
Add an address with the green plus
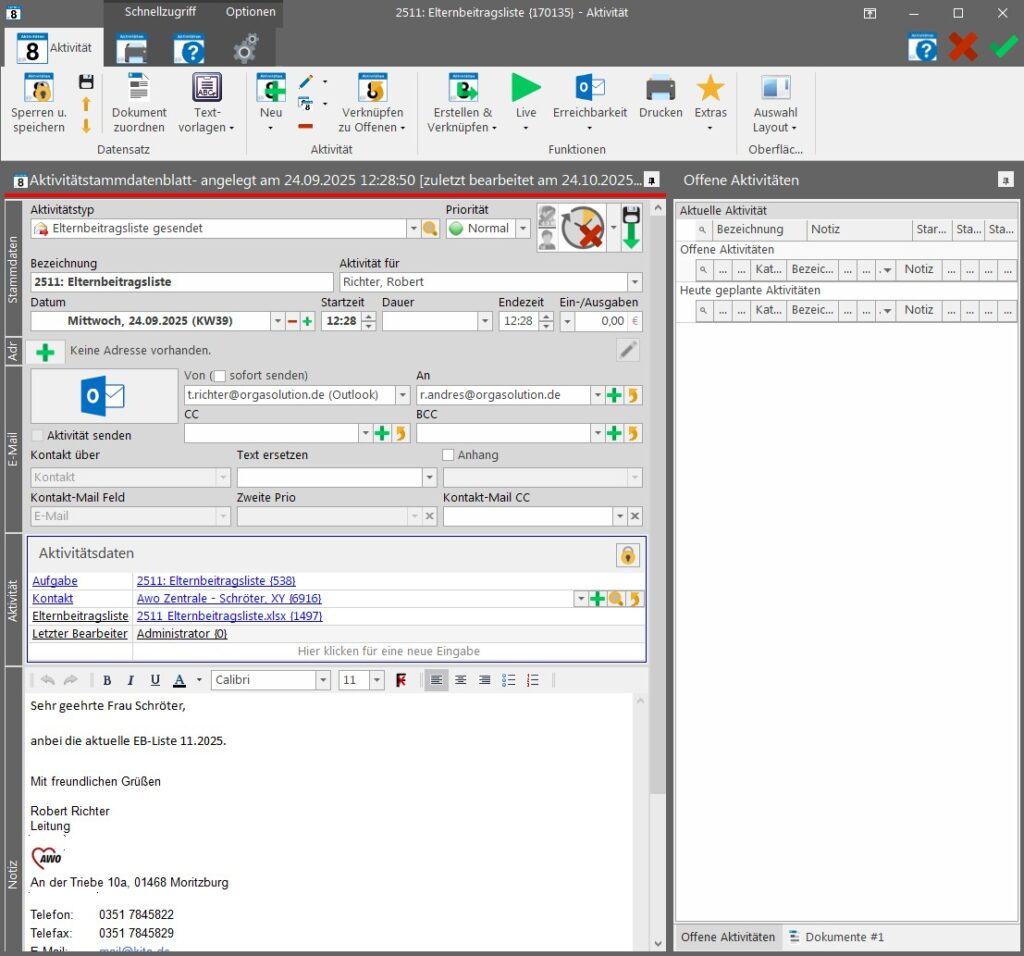45,353
